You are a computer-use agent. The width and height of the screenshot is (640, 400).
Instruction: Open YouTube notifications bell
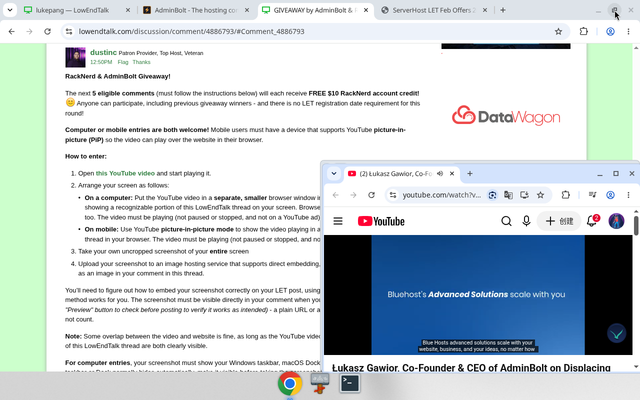593,221
